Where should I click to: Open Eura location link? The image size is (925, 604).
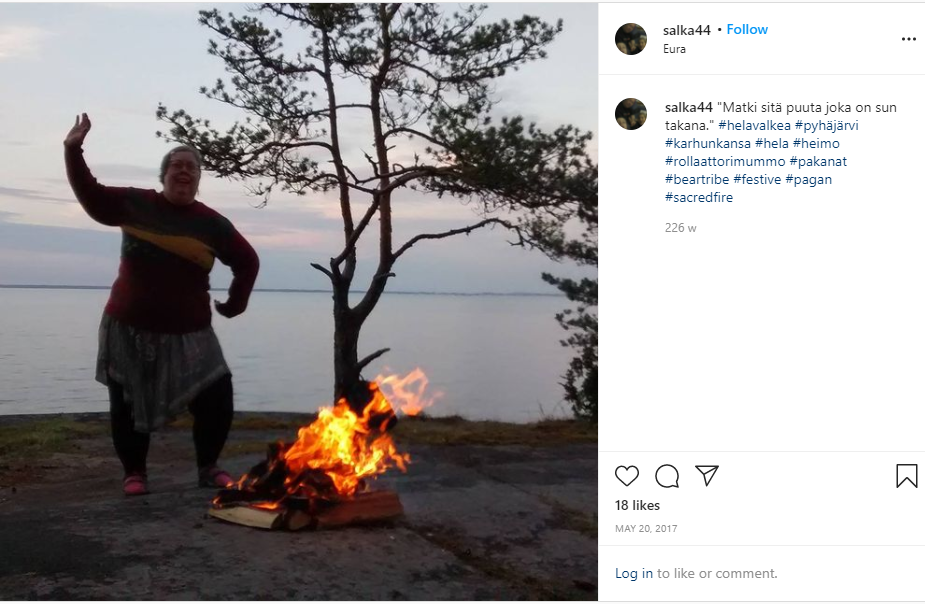[674, 49]
